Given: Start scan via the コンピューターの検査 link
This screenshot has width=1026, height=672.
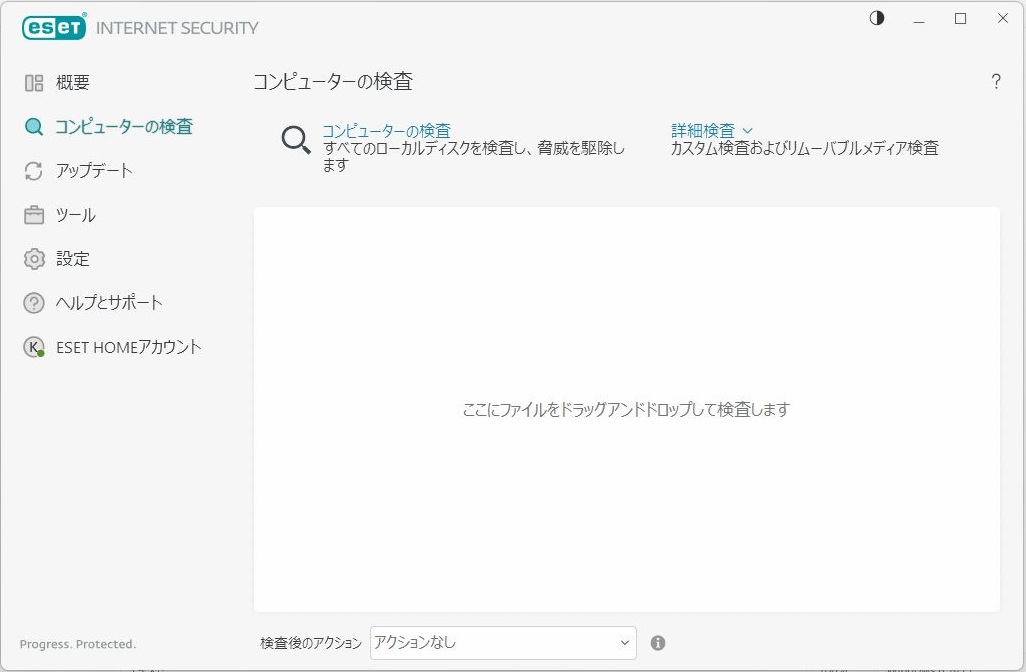Looking at the screenshot, I should (386, 131).
